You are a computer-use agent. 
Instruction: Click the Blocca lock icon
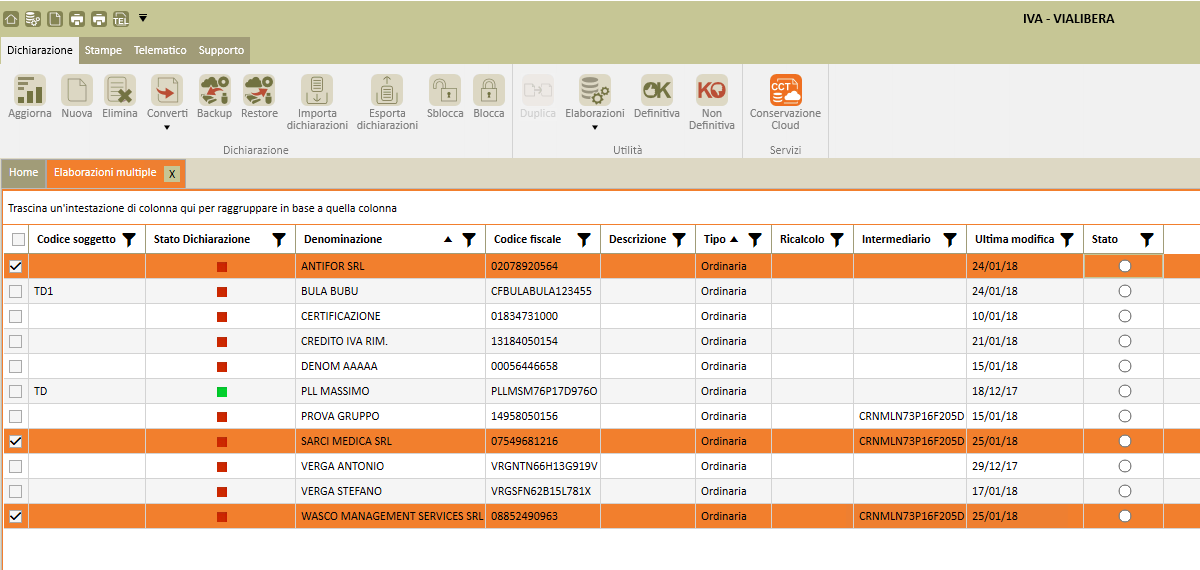[489, 90]
